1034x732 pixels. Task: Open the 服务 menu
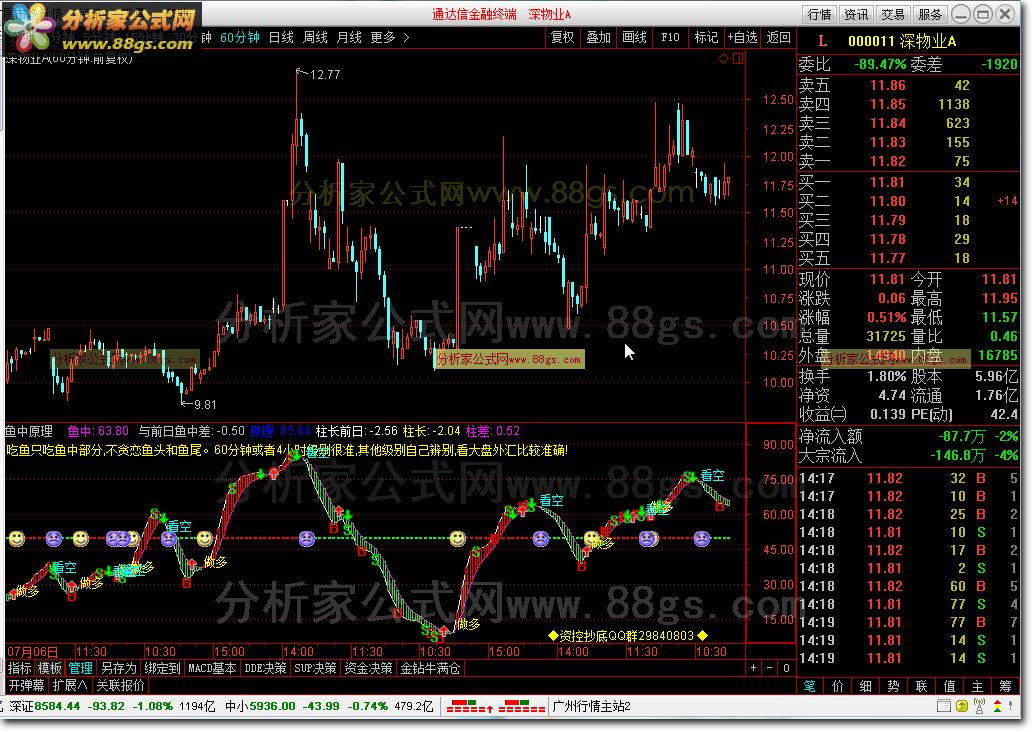click(x=930, y=14)
